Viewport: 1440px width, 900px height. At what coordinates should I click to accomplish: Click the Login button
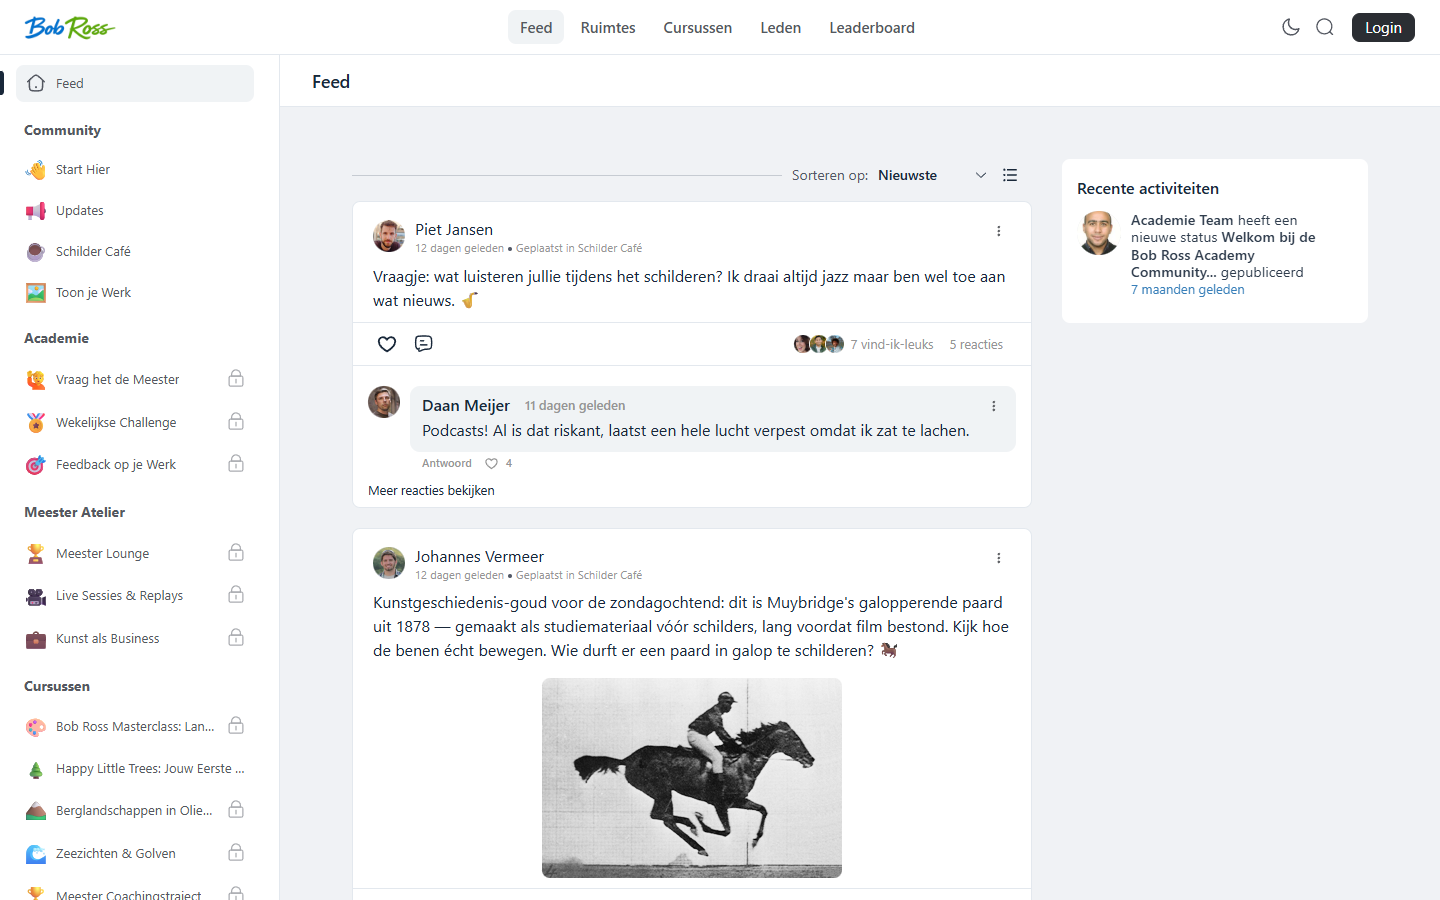tap(1383, 27)
